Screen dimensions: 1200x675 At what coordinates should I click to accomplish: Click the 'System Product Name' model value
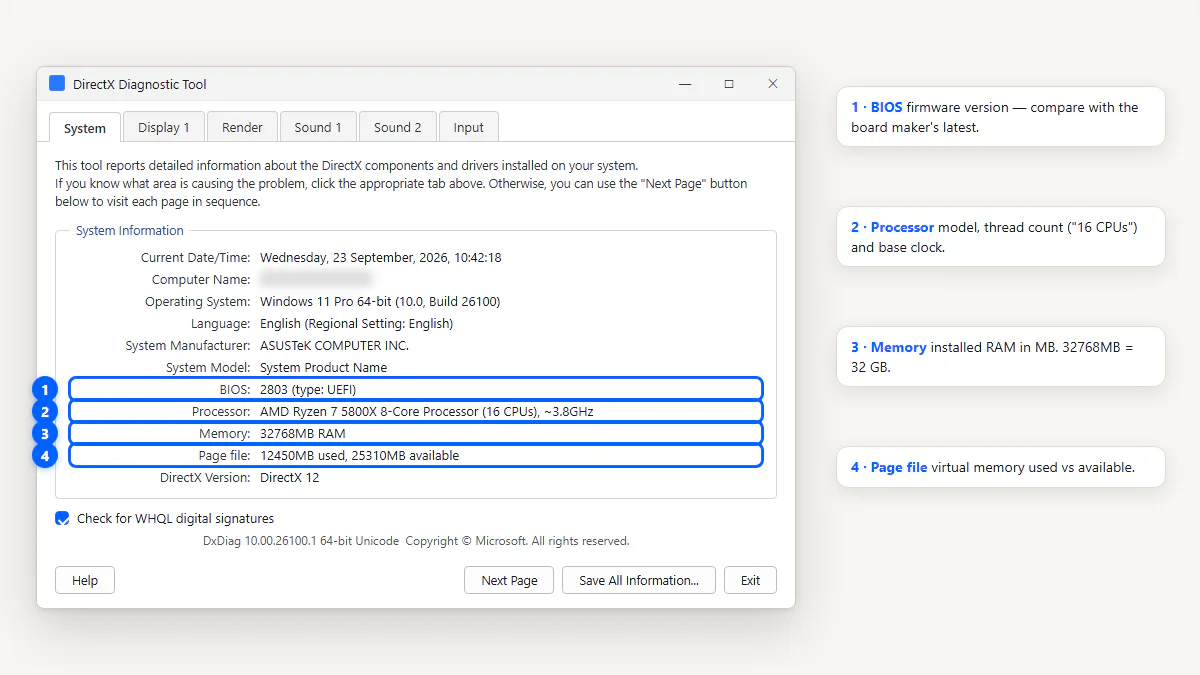pyautogui.click(x=323, y=367)
